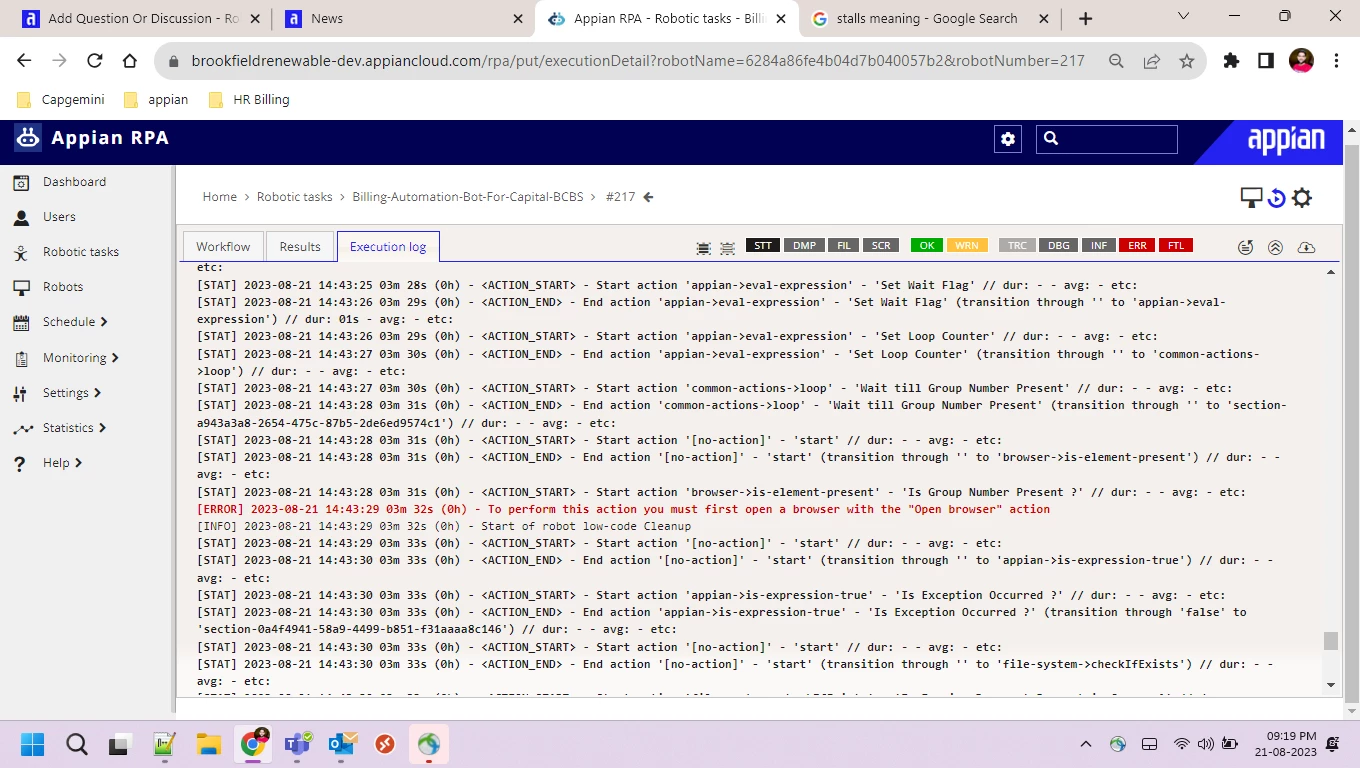Toggle the WRN log level filter
Image resolution: width=1360 pixels, height=768 pixels.
pyautogui.click(x=967, y=246)
